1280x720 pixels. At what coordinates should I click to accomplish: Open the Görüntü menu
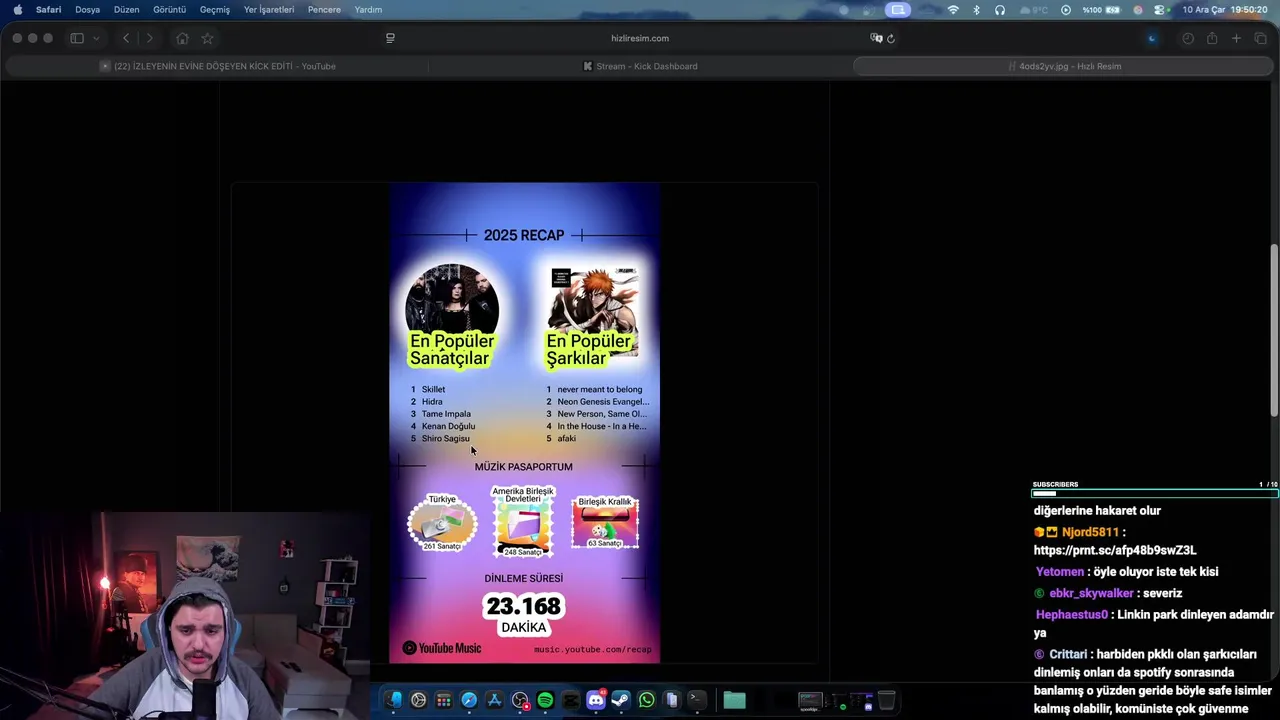click(169, 10)
